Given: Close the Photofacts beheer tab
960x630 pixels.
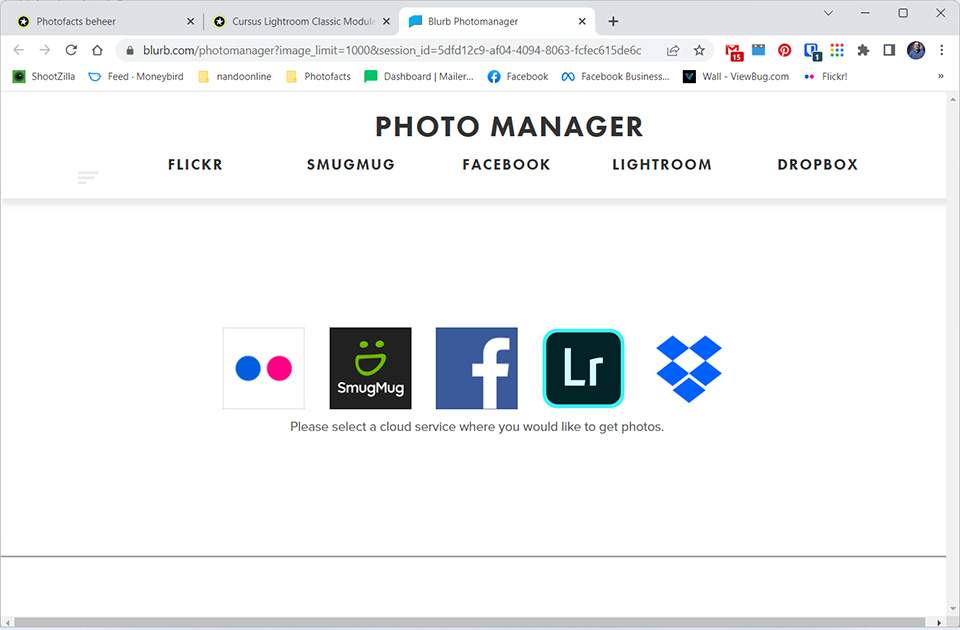Looking at the screenshot, I should (x=190, y=21).
